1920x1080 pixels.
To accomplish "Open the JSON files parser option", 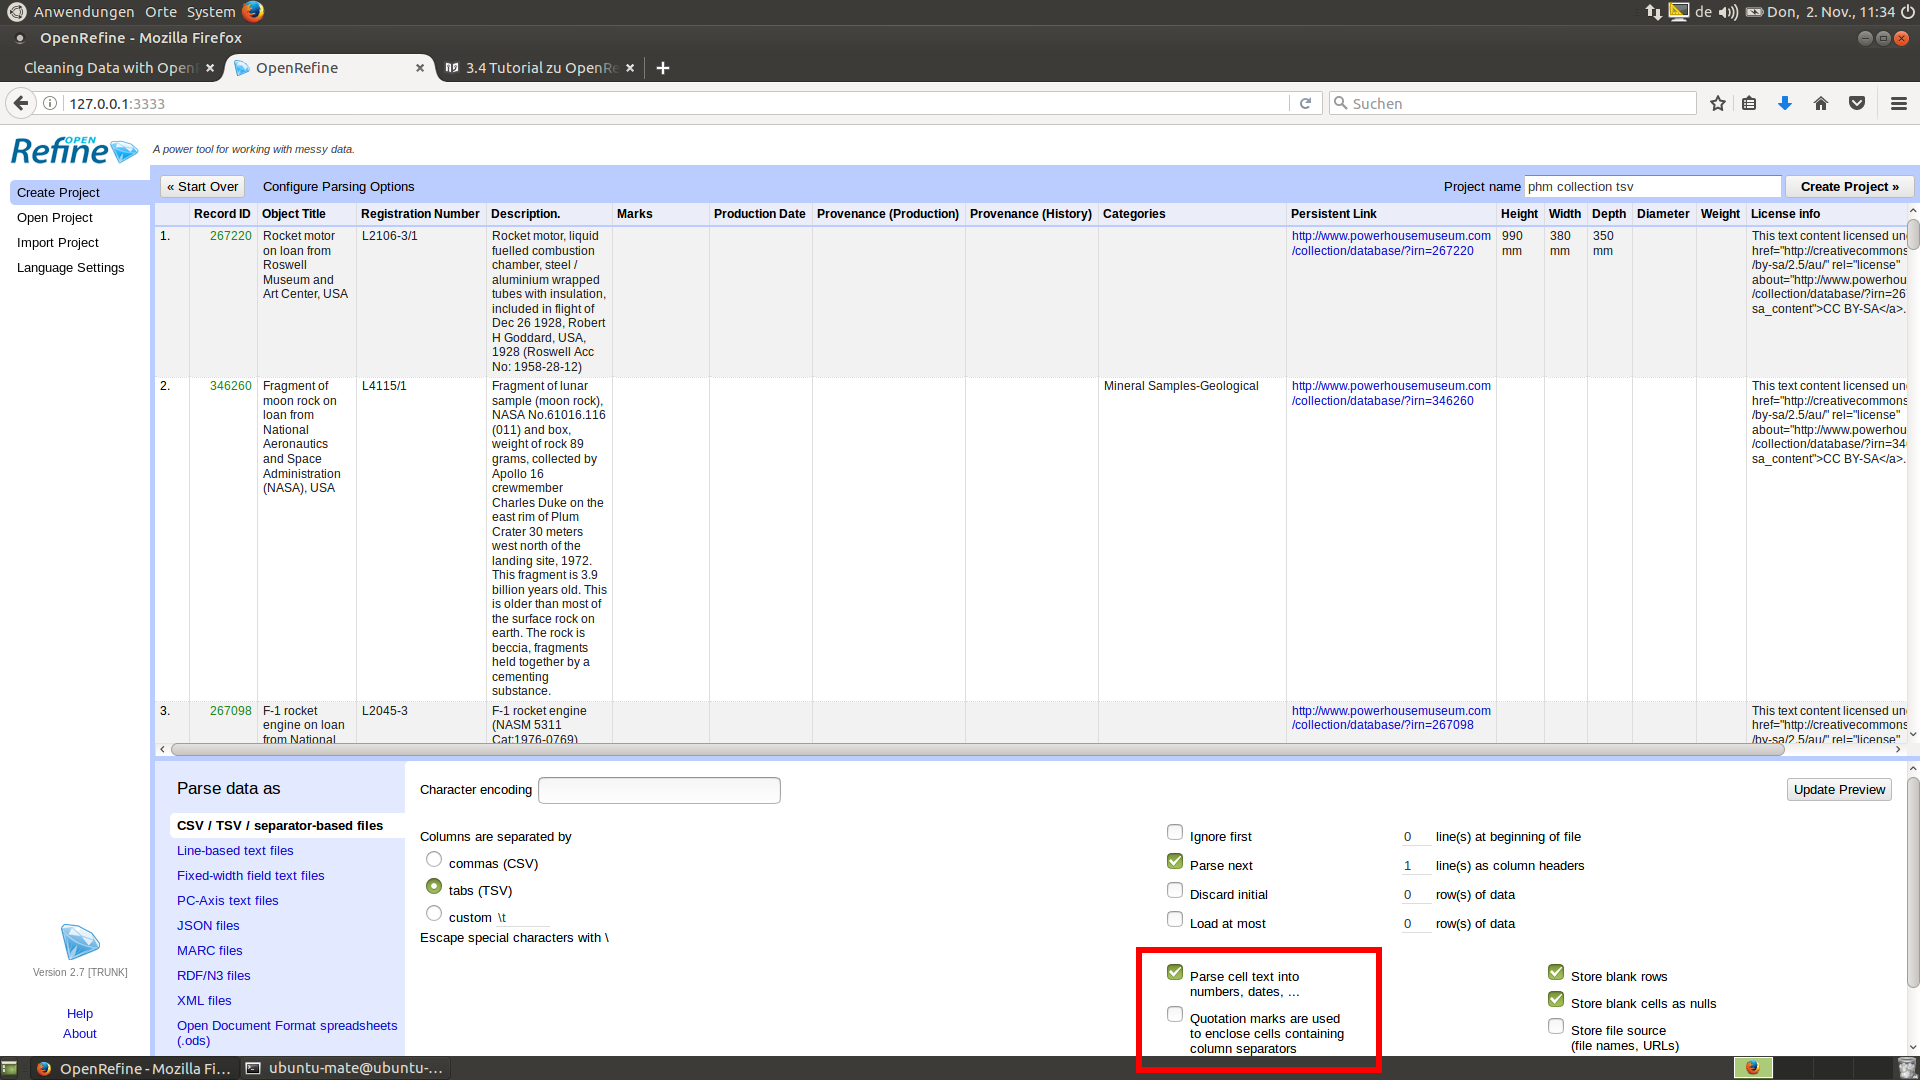I will [x=208, y=926].
